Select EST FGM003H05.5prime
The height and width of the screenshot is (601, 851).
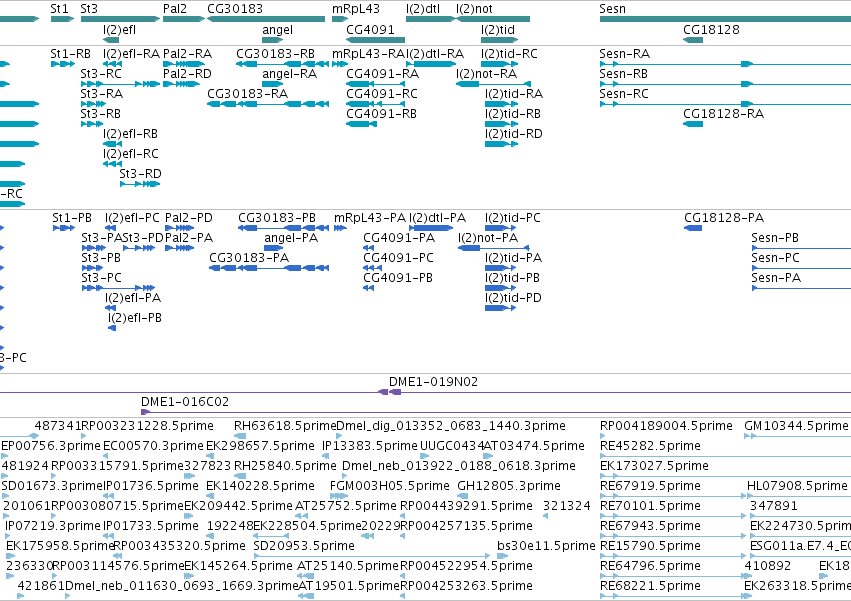pos(390,486)
